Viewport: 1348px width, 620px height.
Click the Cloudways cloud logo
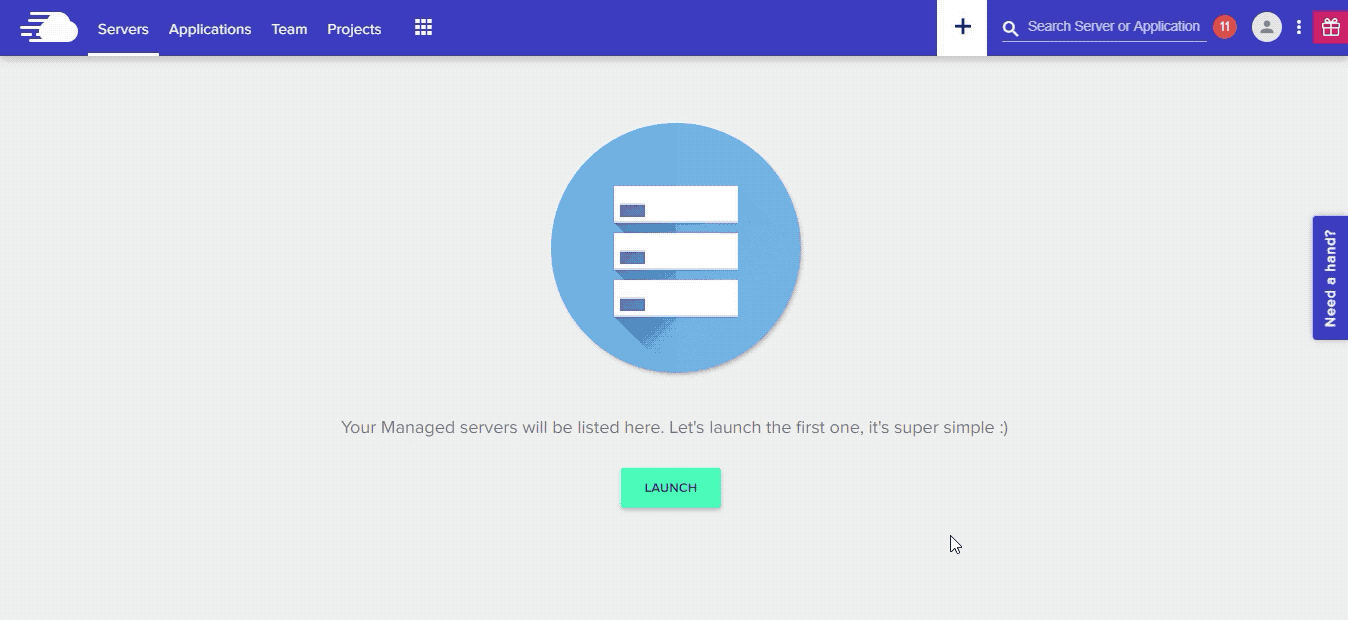[x=49, y=28]
